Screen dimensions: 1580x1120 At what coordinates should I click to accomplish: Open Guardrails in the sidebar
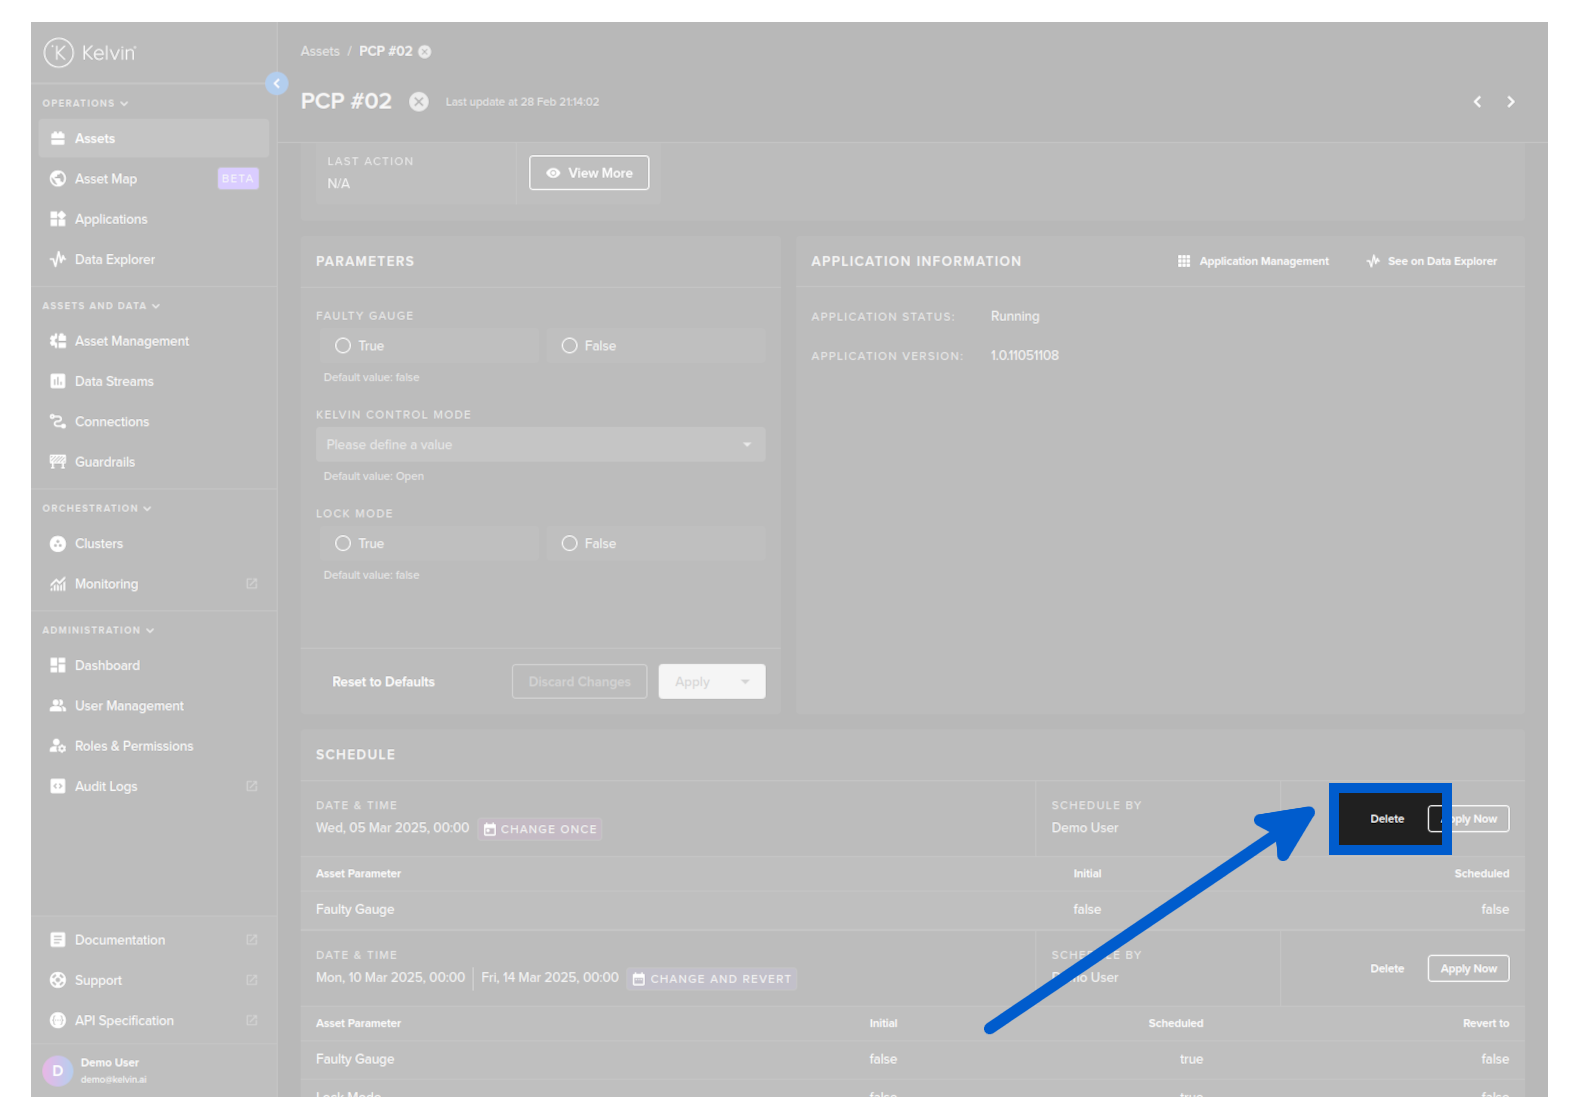(104, 462)
